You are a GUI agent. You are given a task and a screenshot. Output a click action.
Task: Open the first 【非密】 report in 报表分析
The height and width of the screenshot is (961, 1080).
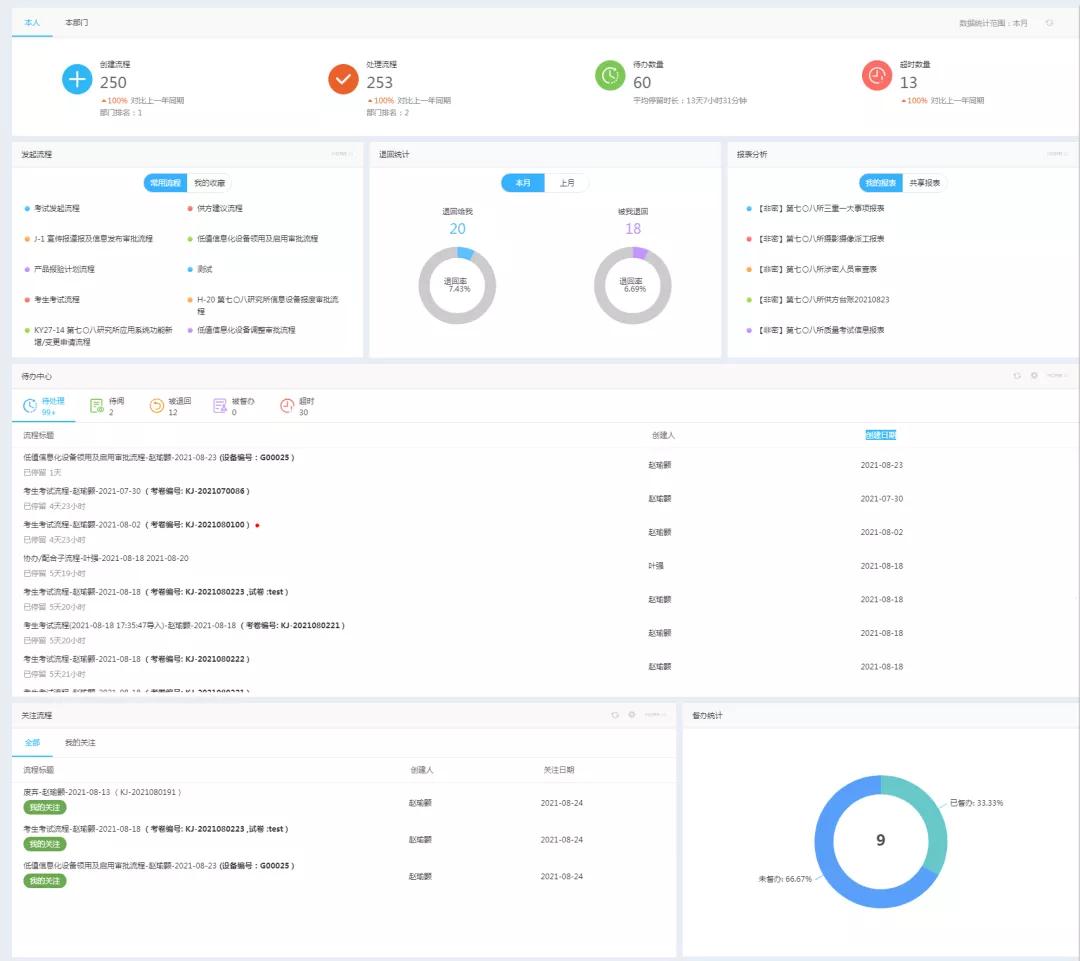click(821, 208)
